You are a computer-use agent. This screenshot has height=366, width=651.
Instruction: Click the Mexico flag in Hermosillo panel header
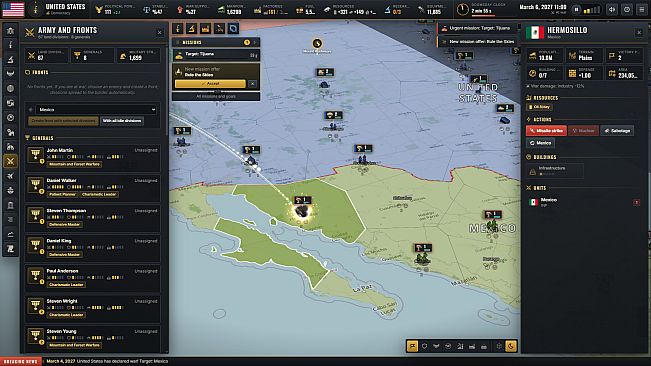click(x=535, y=32)
